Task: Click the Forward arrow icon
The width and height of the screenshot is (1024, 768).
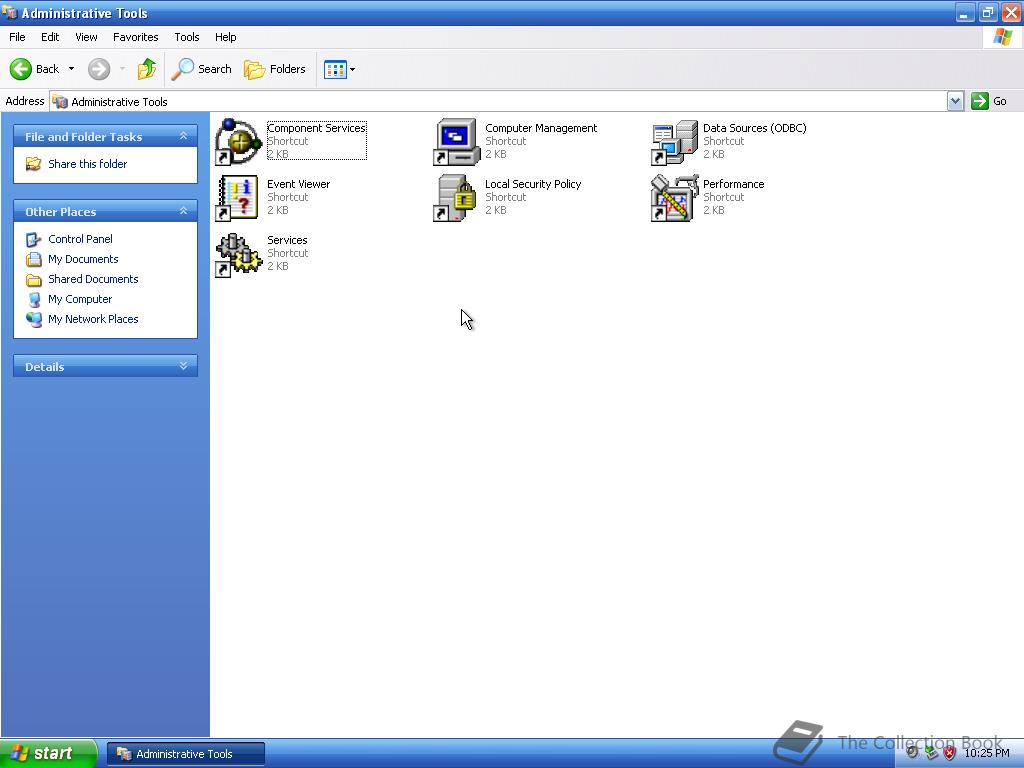Action: pos(99,69)
